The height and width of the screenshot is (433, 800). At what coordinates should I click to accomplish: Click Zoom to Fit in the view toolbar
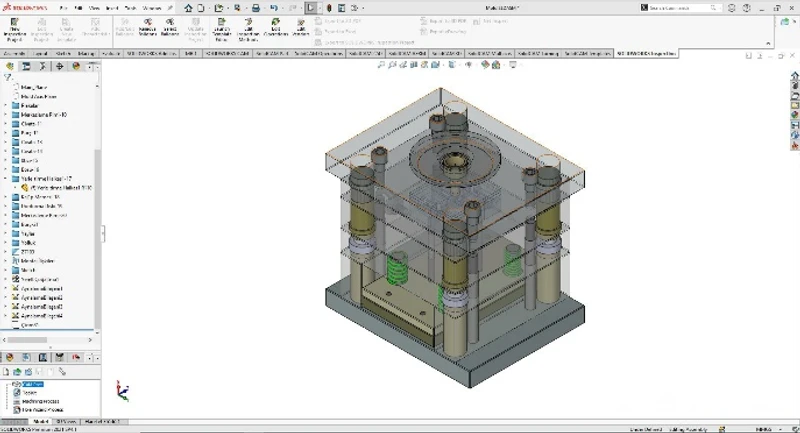pyautogui.click(x=381, y=65)
